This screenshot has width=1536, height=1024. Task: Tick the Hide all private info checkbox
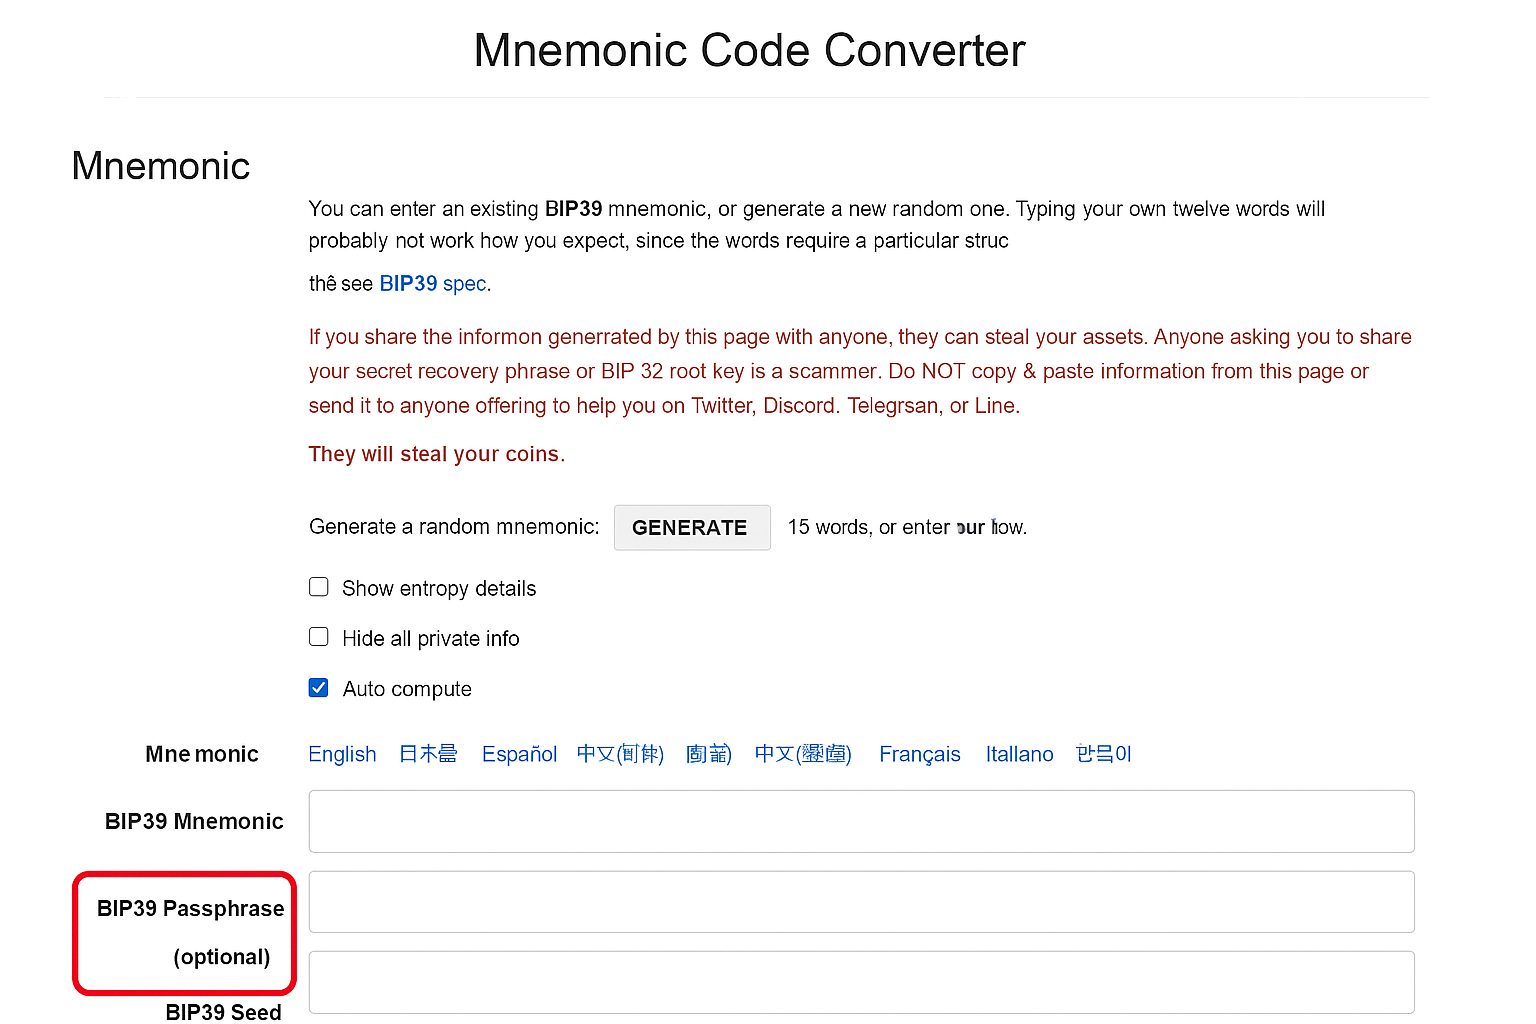click(319, 637)
